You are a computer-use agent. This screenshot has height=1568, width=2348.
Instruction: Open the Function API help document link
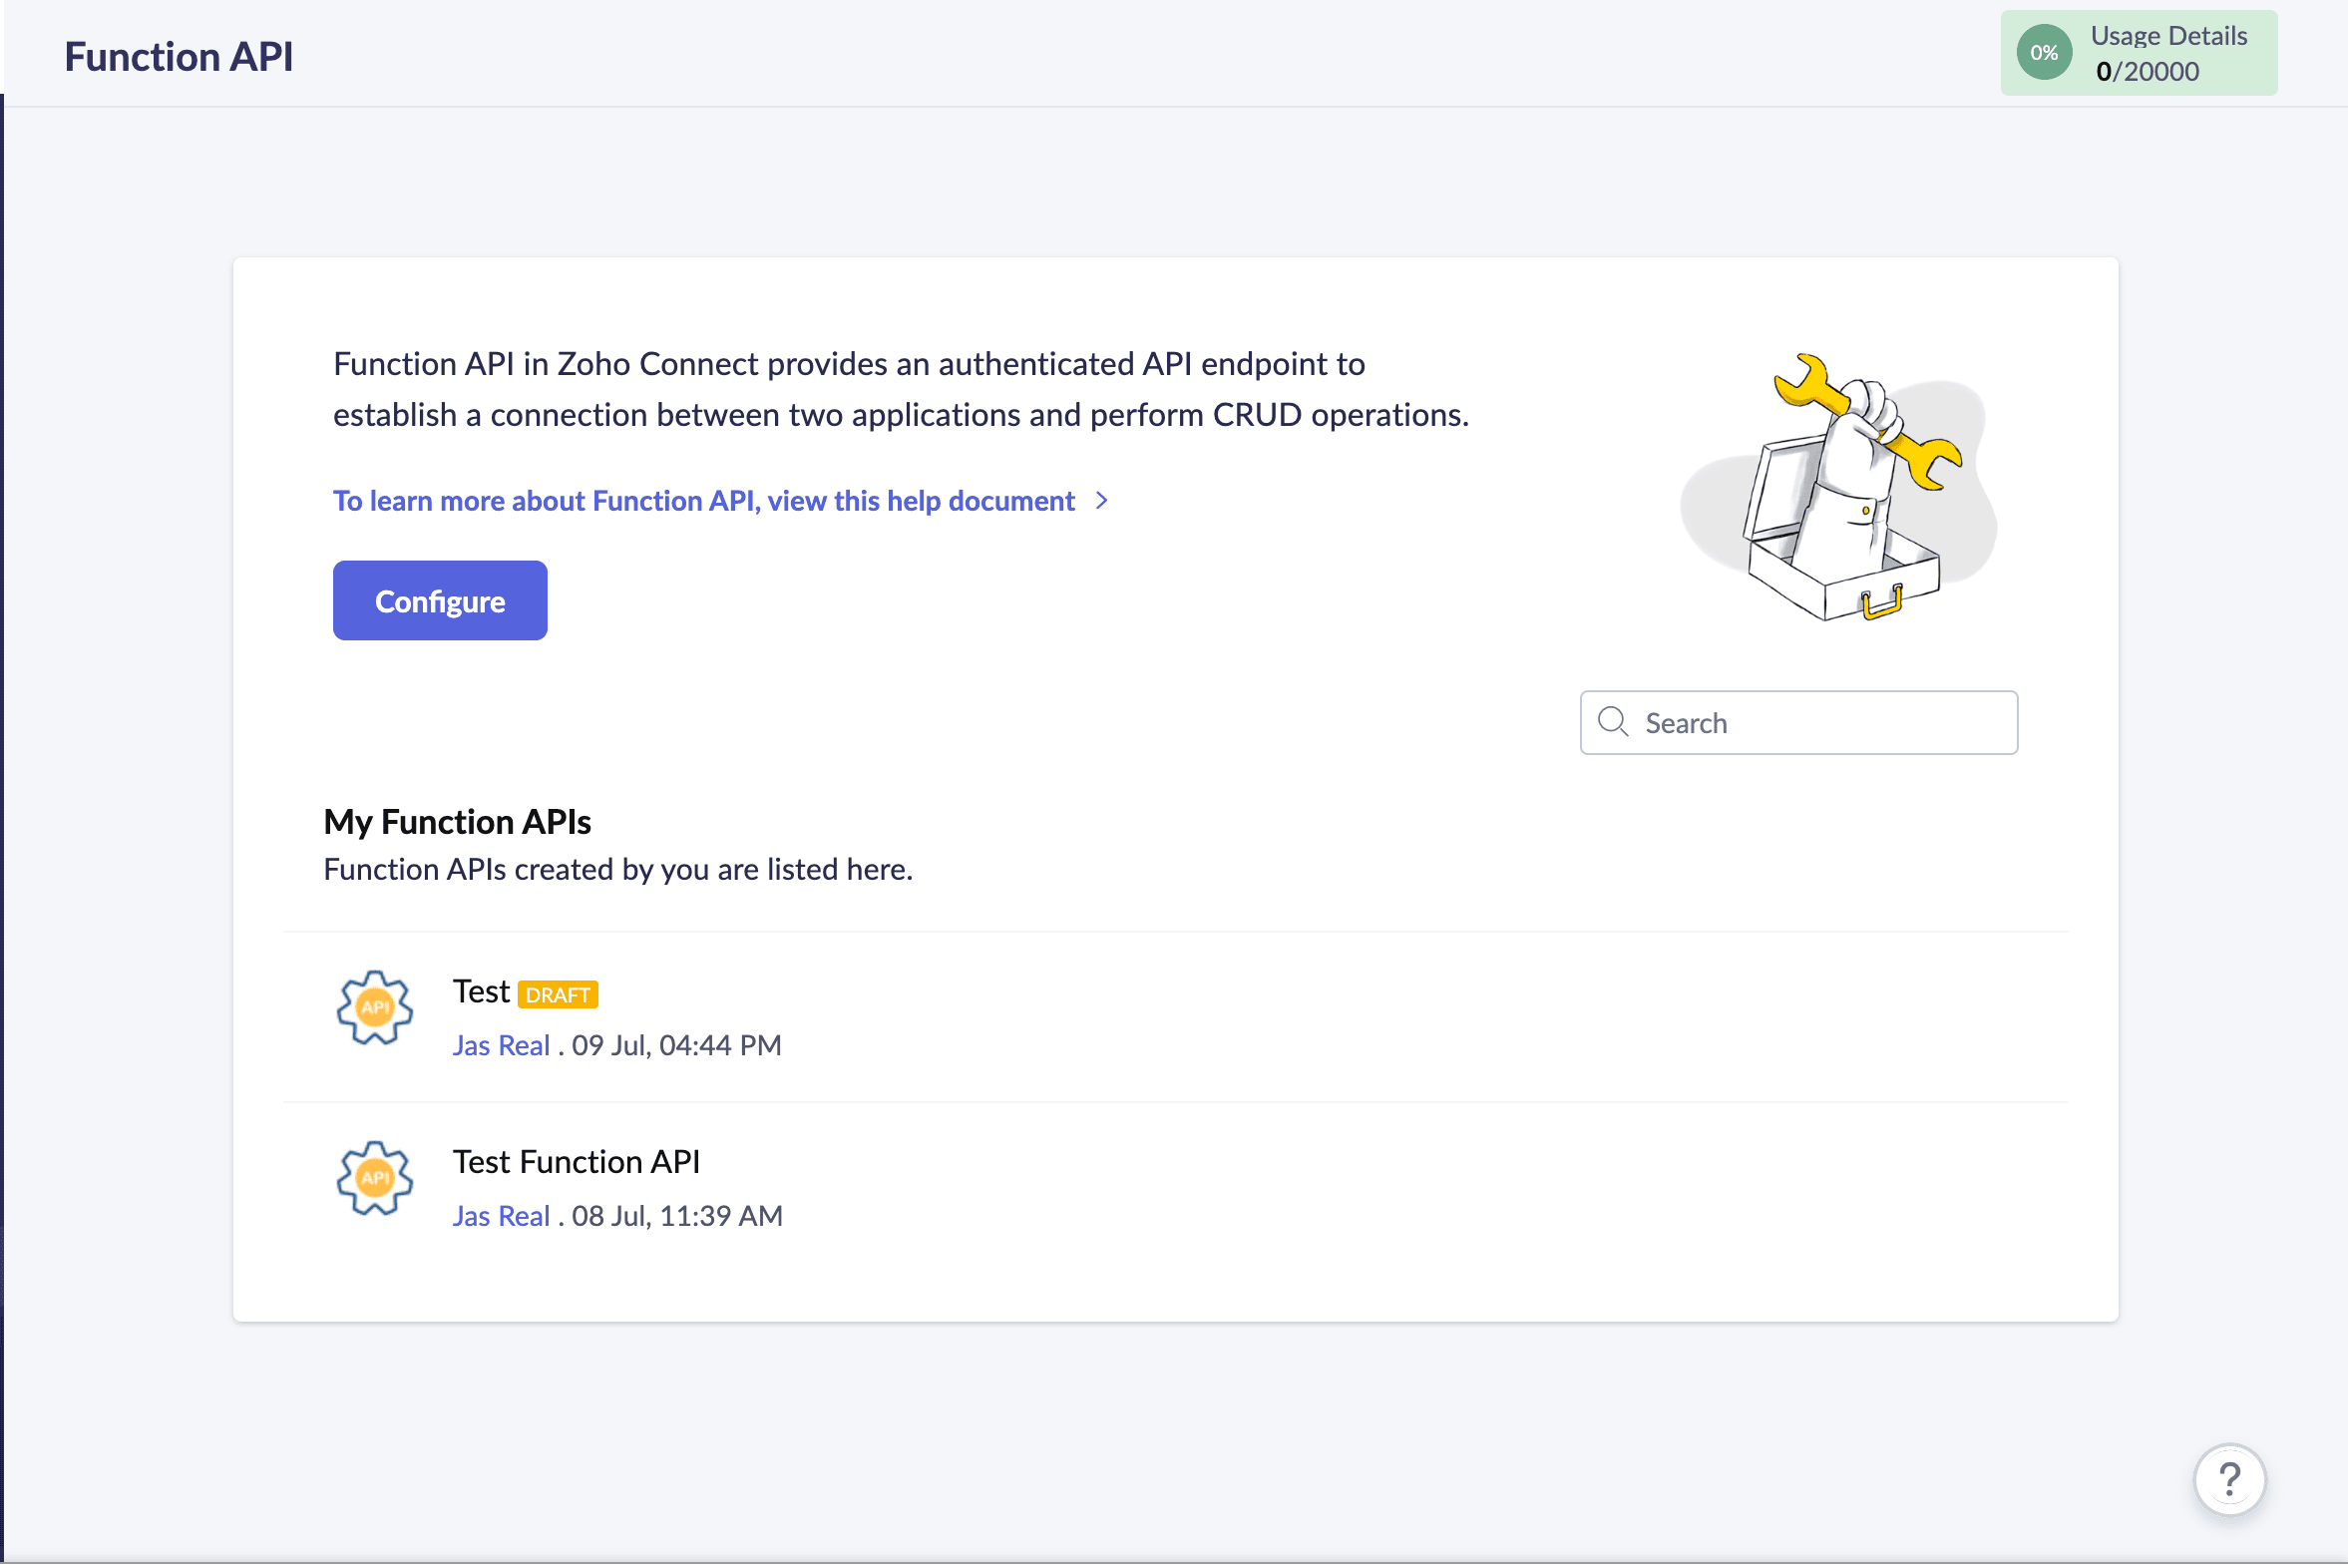(x=704, y=501)
